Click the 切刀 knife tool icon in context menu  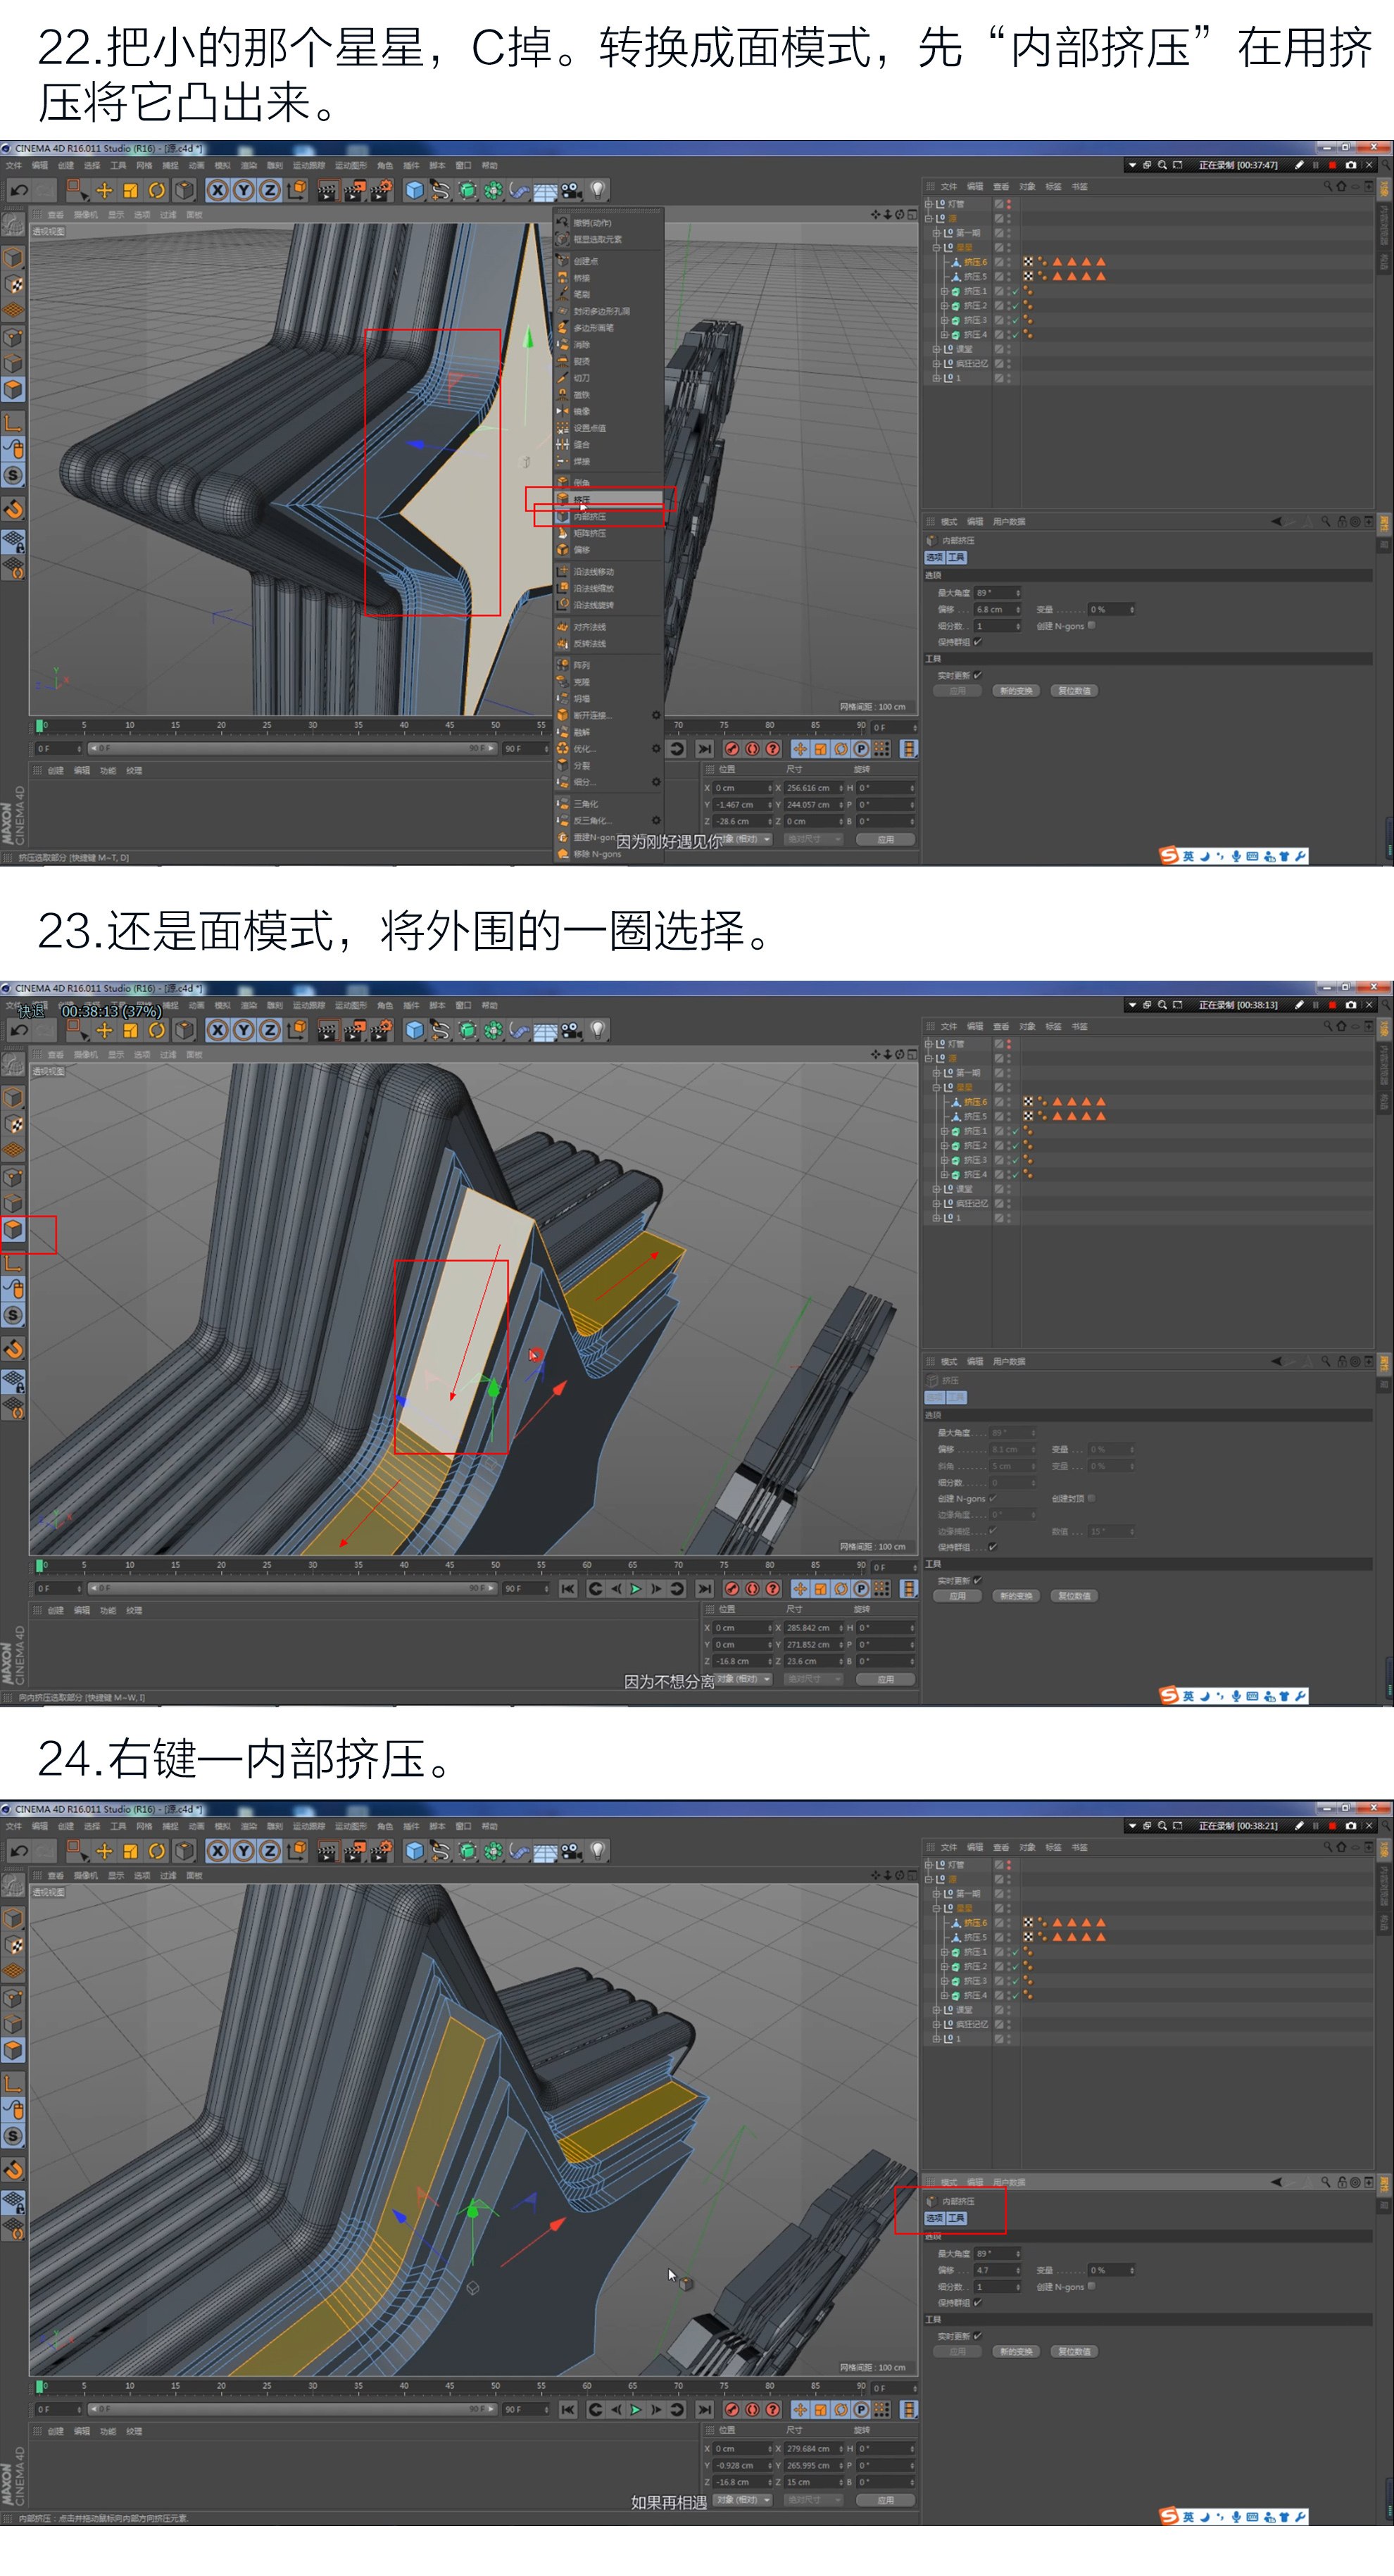click(563, 378)
